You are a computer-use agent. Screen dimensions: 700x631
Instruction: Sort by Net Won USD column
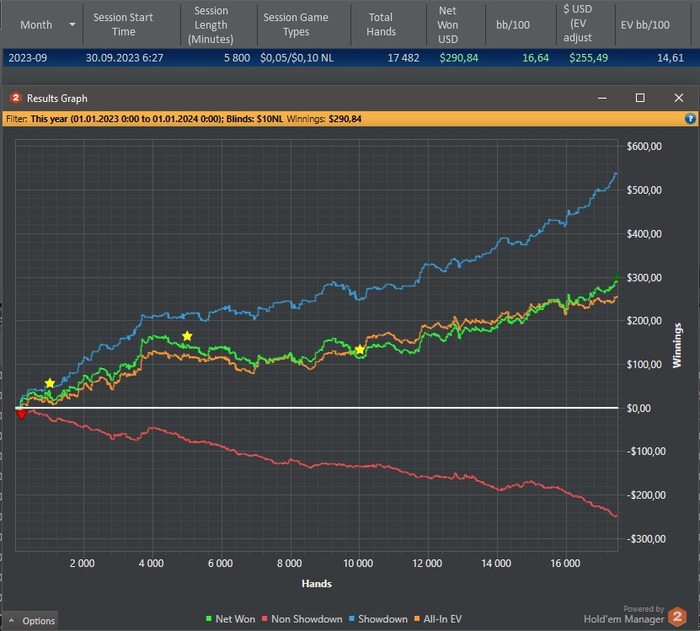tap(448, 25)
